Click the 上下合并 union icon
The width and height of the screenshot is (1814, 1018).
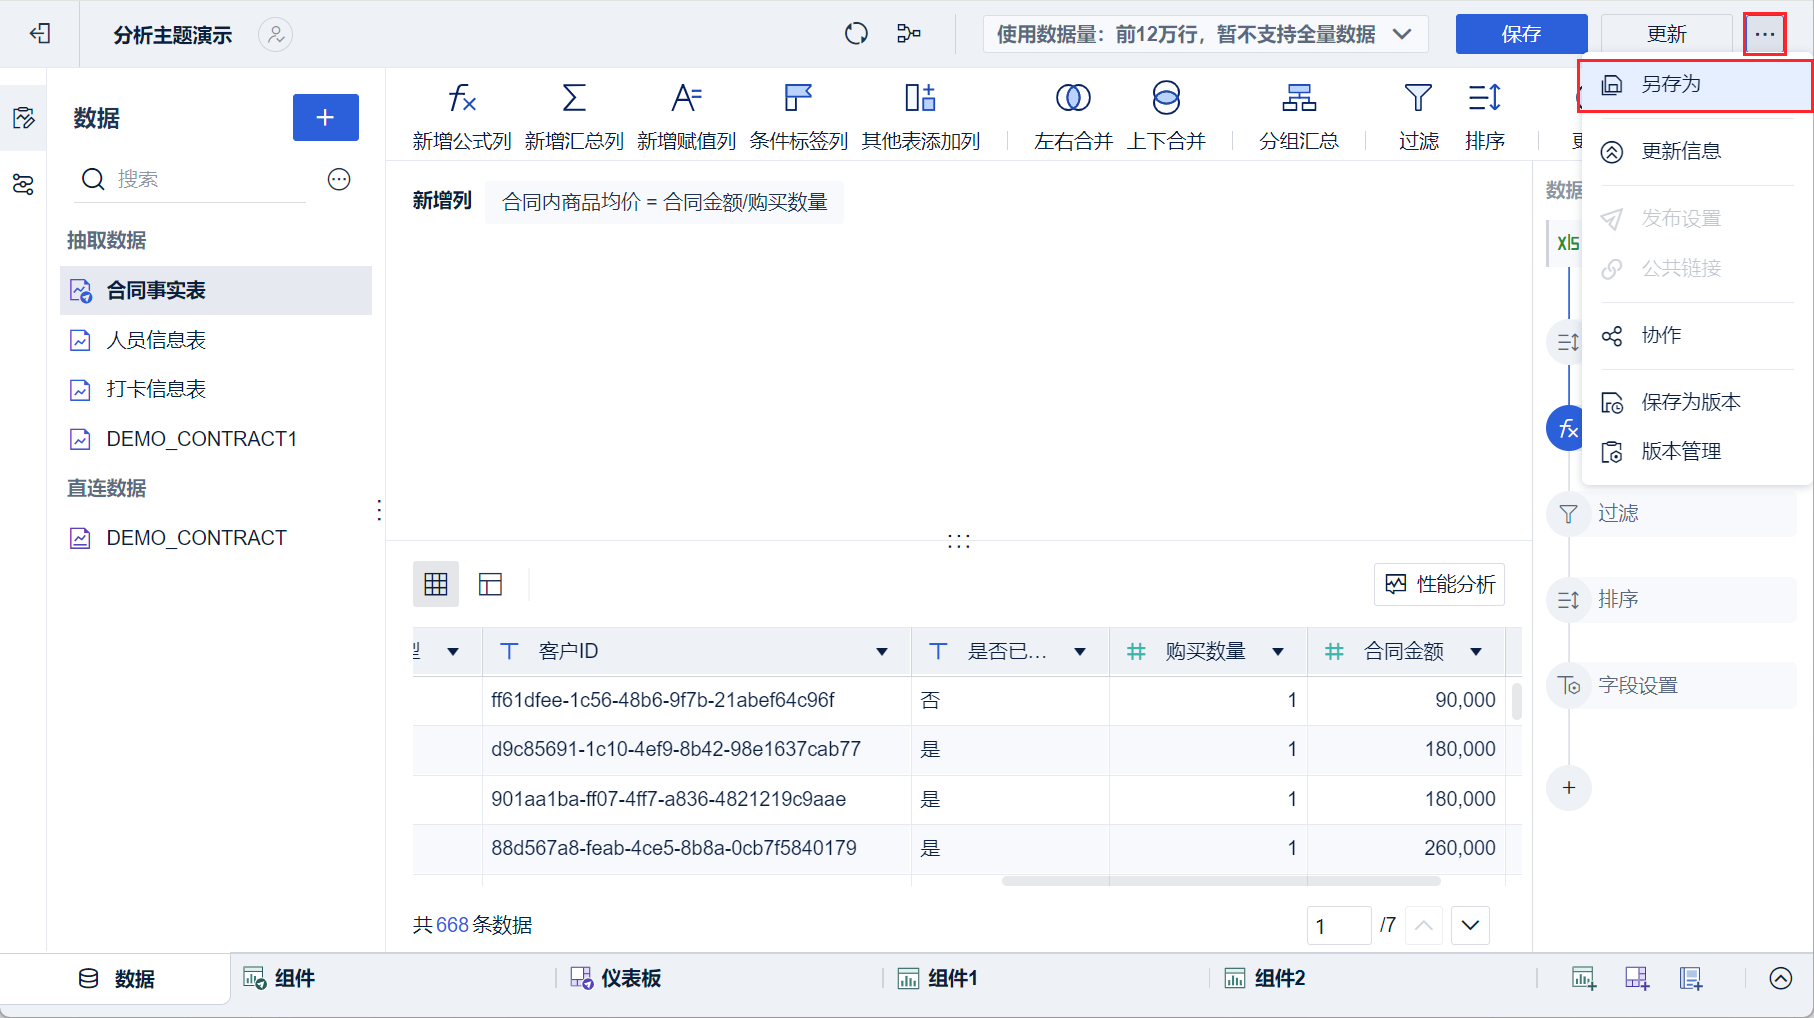tap(1166, 98)
